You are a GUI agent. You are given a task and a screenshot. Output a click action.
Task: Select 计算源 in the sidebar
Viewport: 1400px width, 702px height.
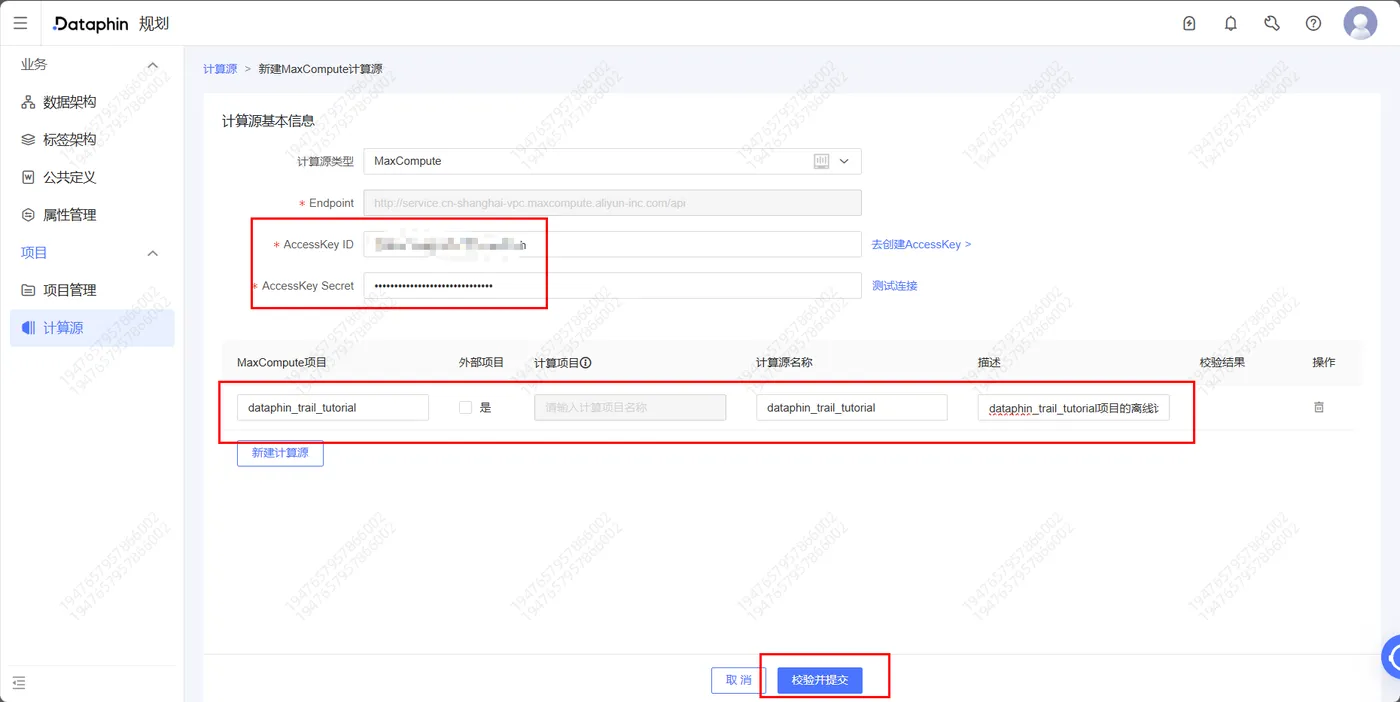[x=92, y=328]
